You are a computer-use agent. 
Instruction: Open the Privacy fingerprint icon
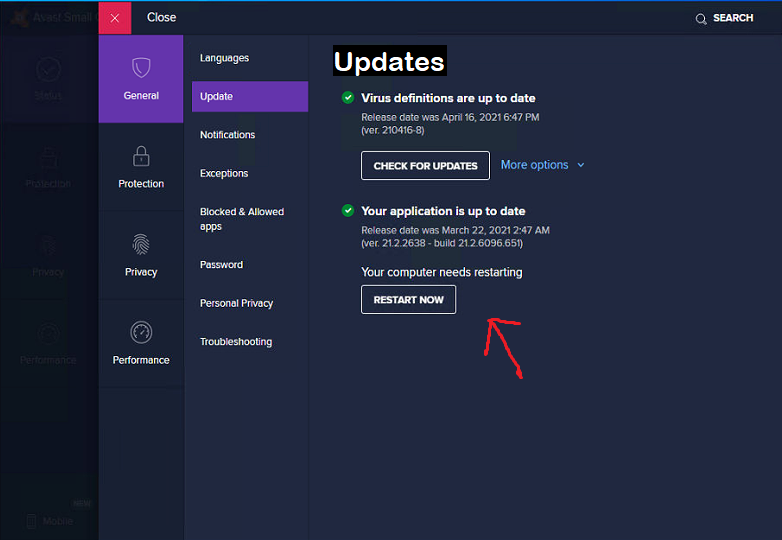coord(141,244)
